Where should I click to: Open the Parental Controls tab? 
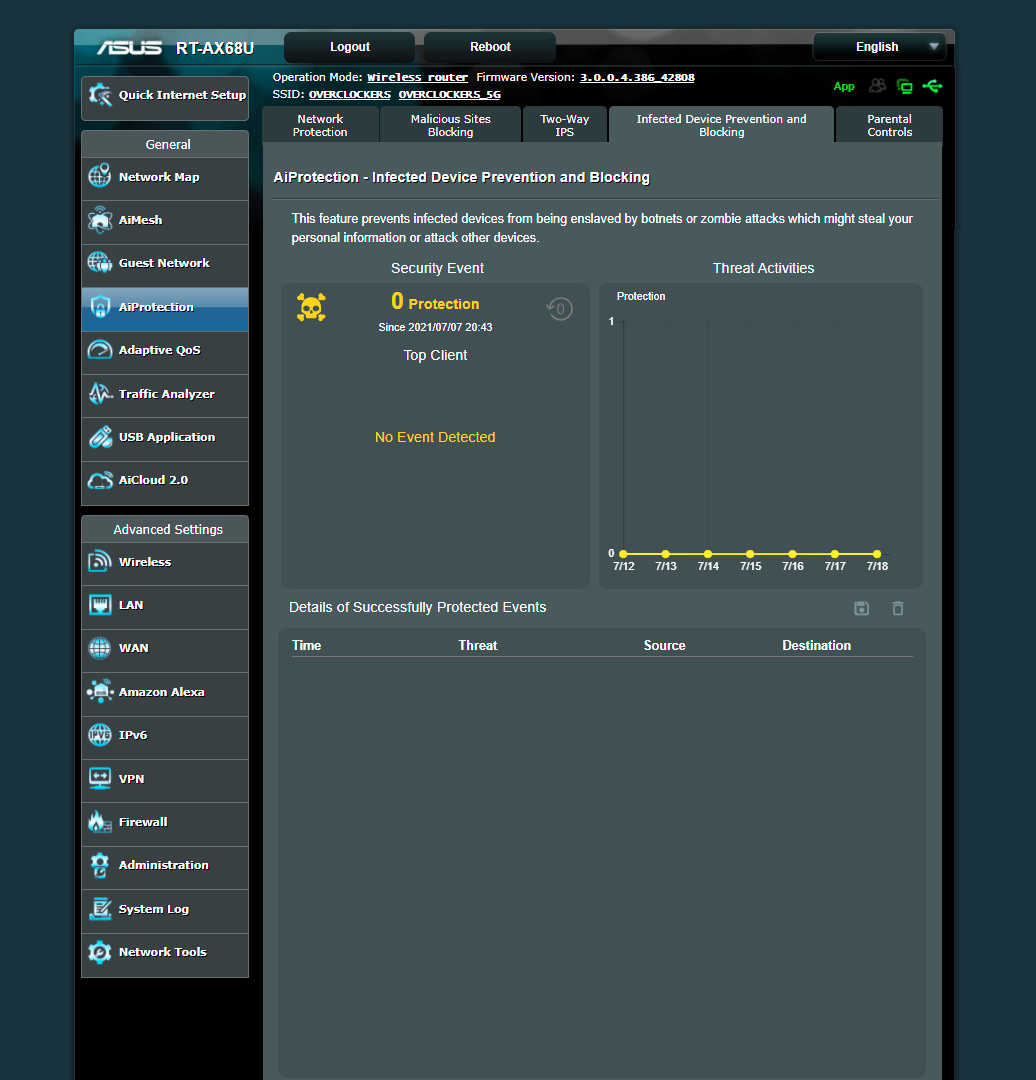pyautogui.click(x=889, y=125)
